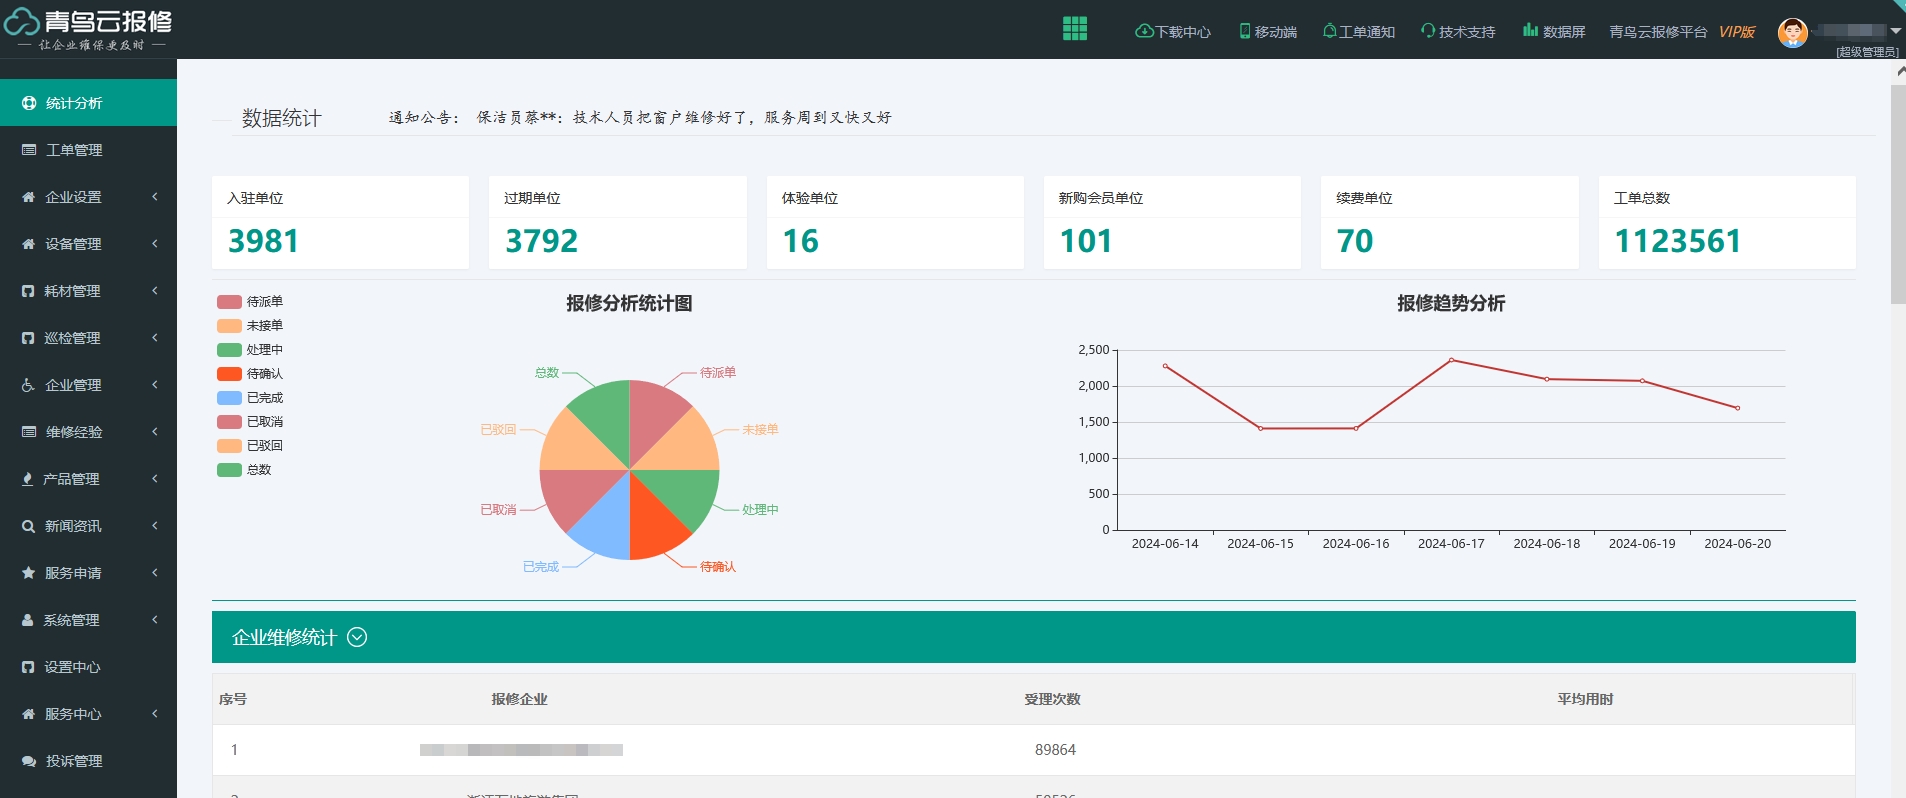This screenshot has height=798, width=1906.
Task: Open the 移动端 mobile link
Action: pos(1267,32)
